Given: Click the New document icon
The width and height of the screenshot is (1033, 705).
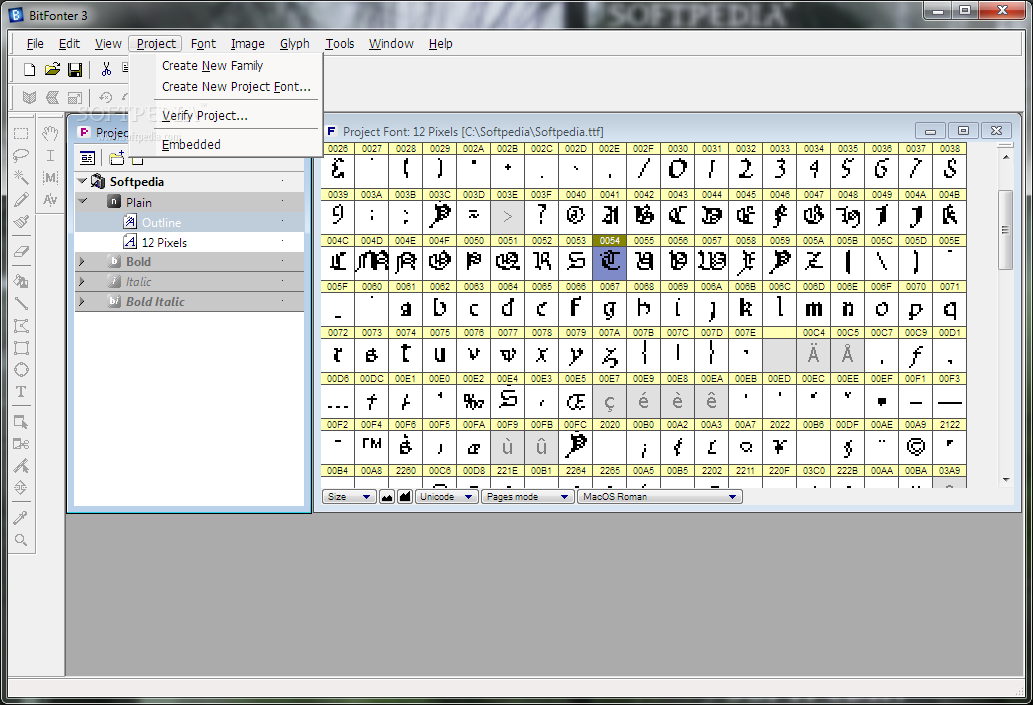Looking at the screenshot, I should (30, 69).
